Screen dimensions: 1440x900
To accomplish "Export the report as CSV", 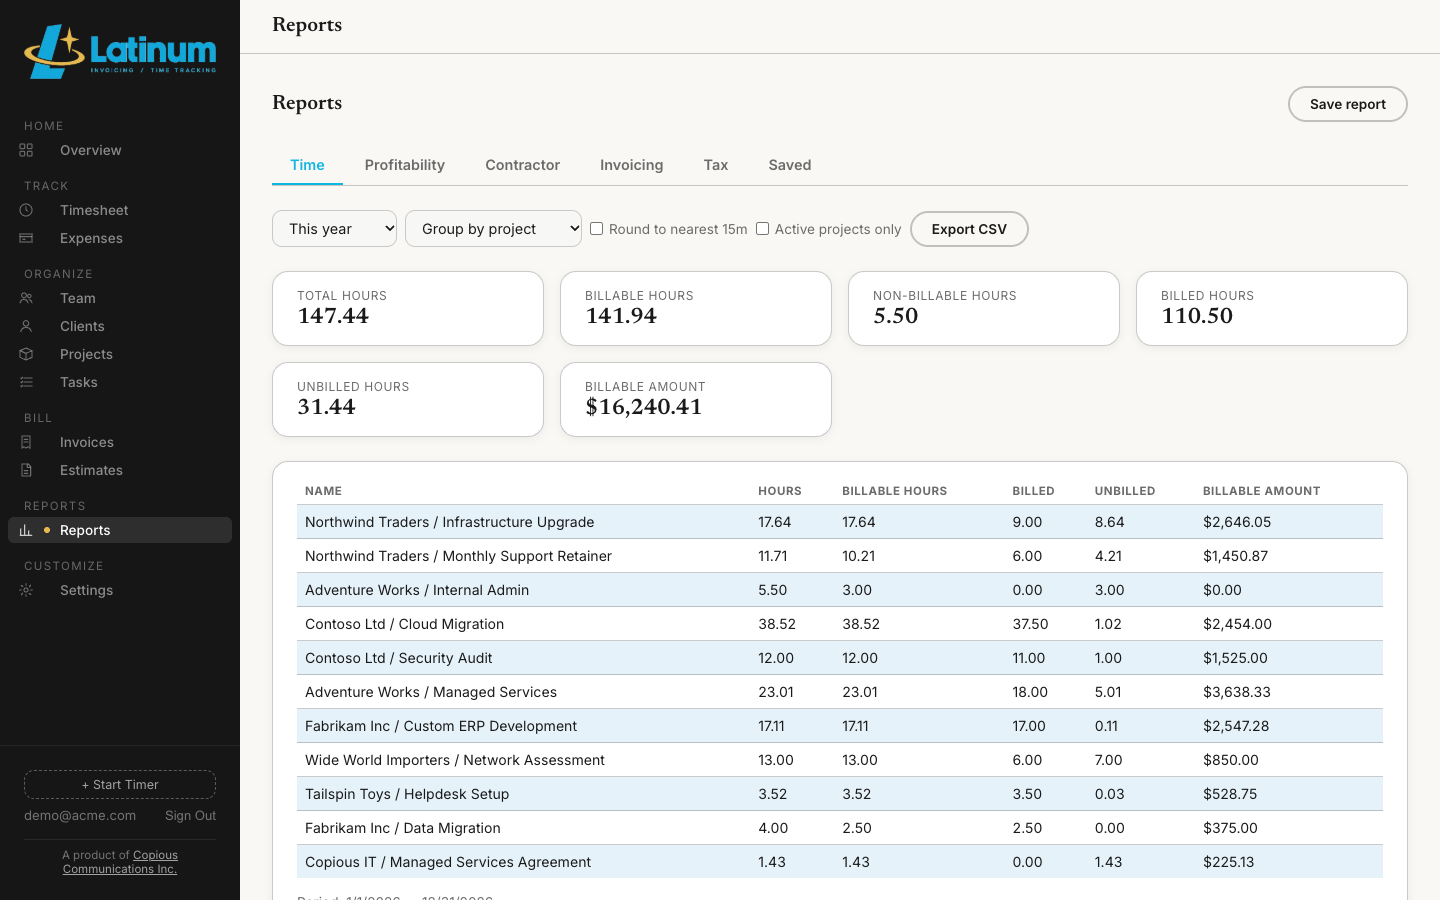I will [969, 229].
